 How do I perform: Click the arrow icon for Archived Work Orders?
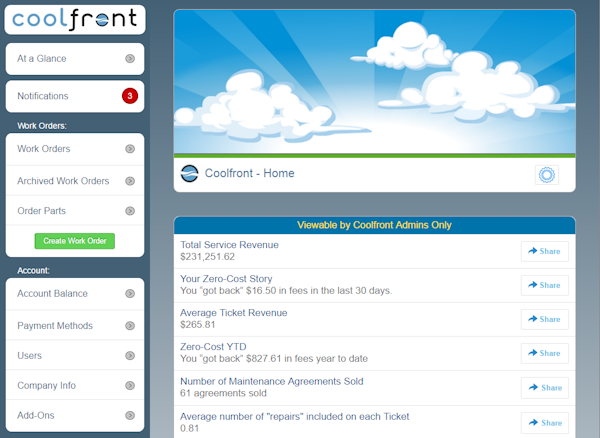[x=130, y=181]
